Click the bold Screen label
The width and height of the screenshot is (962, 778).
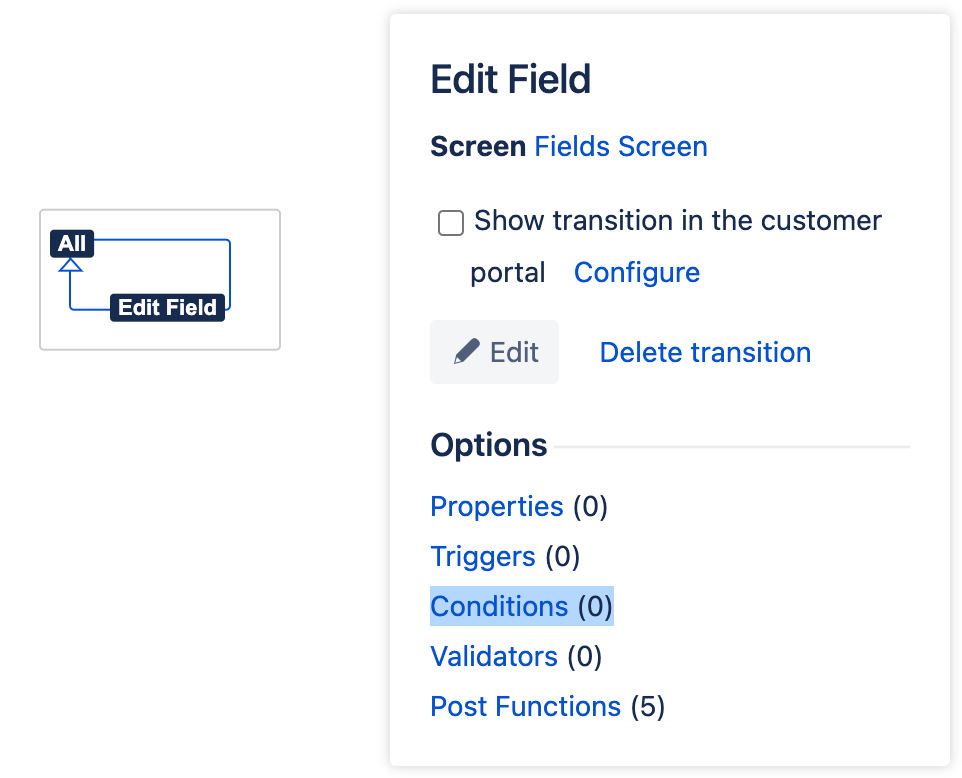478,146
